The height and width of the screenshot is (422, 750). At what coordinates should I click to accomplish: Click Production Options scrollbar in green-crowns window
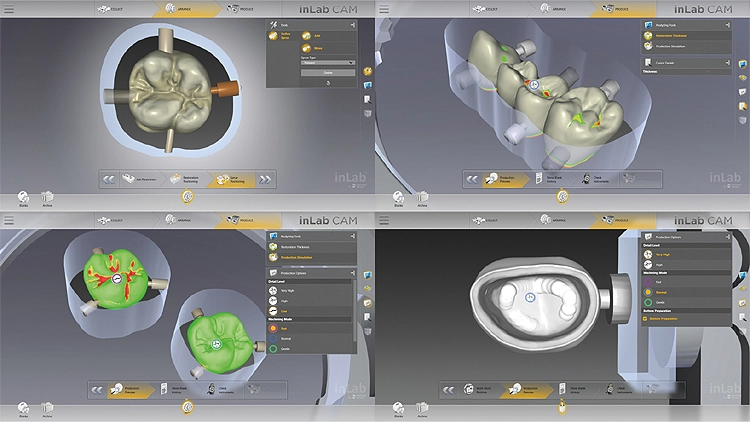coord(354,310)
